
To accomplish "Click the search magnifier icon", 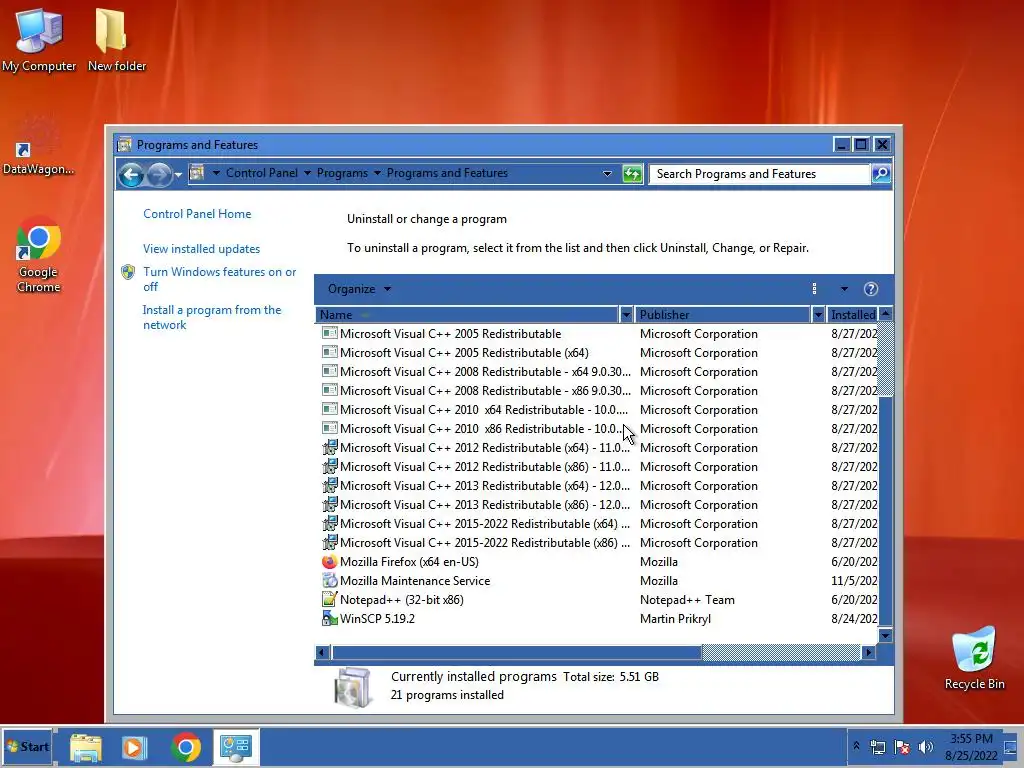I will (x=881, y=174).
